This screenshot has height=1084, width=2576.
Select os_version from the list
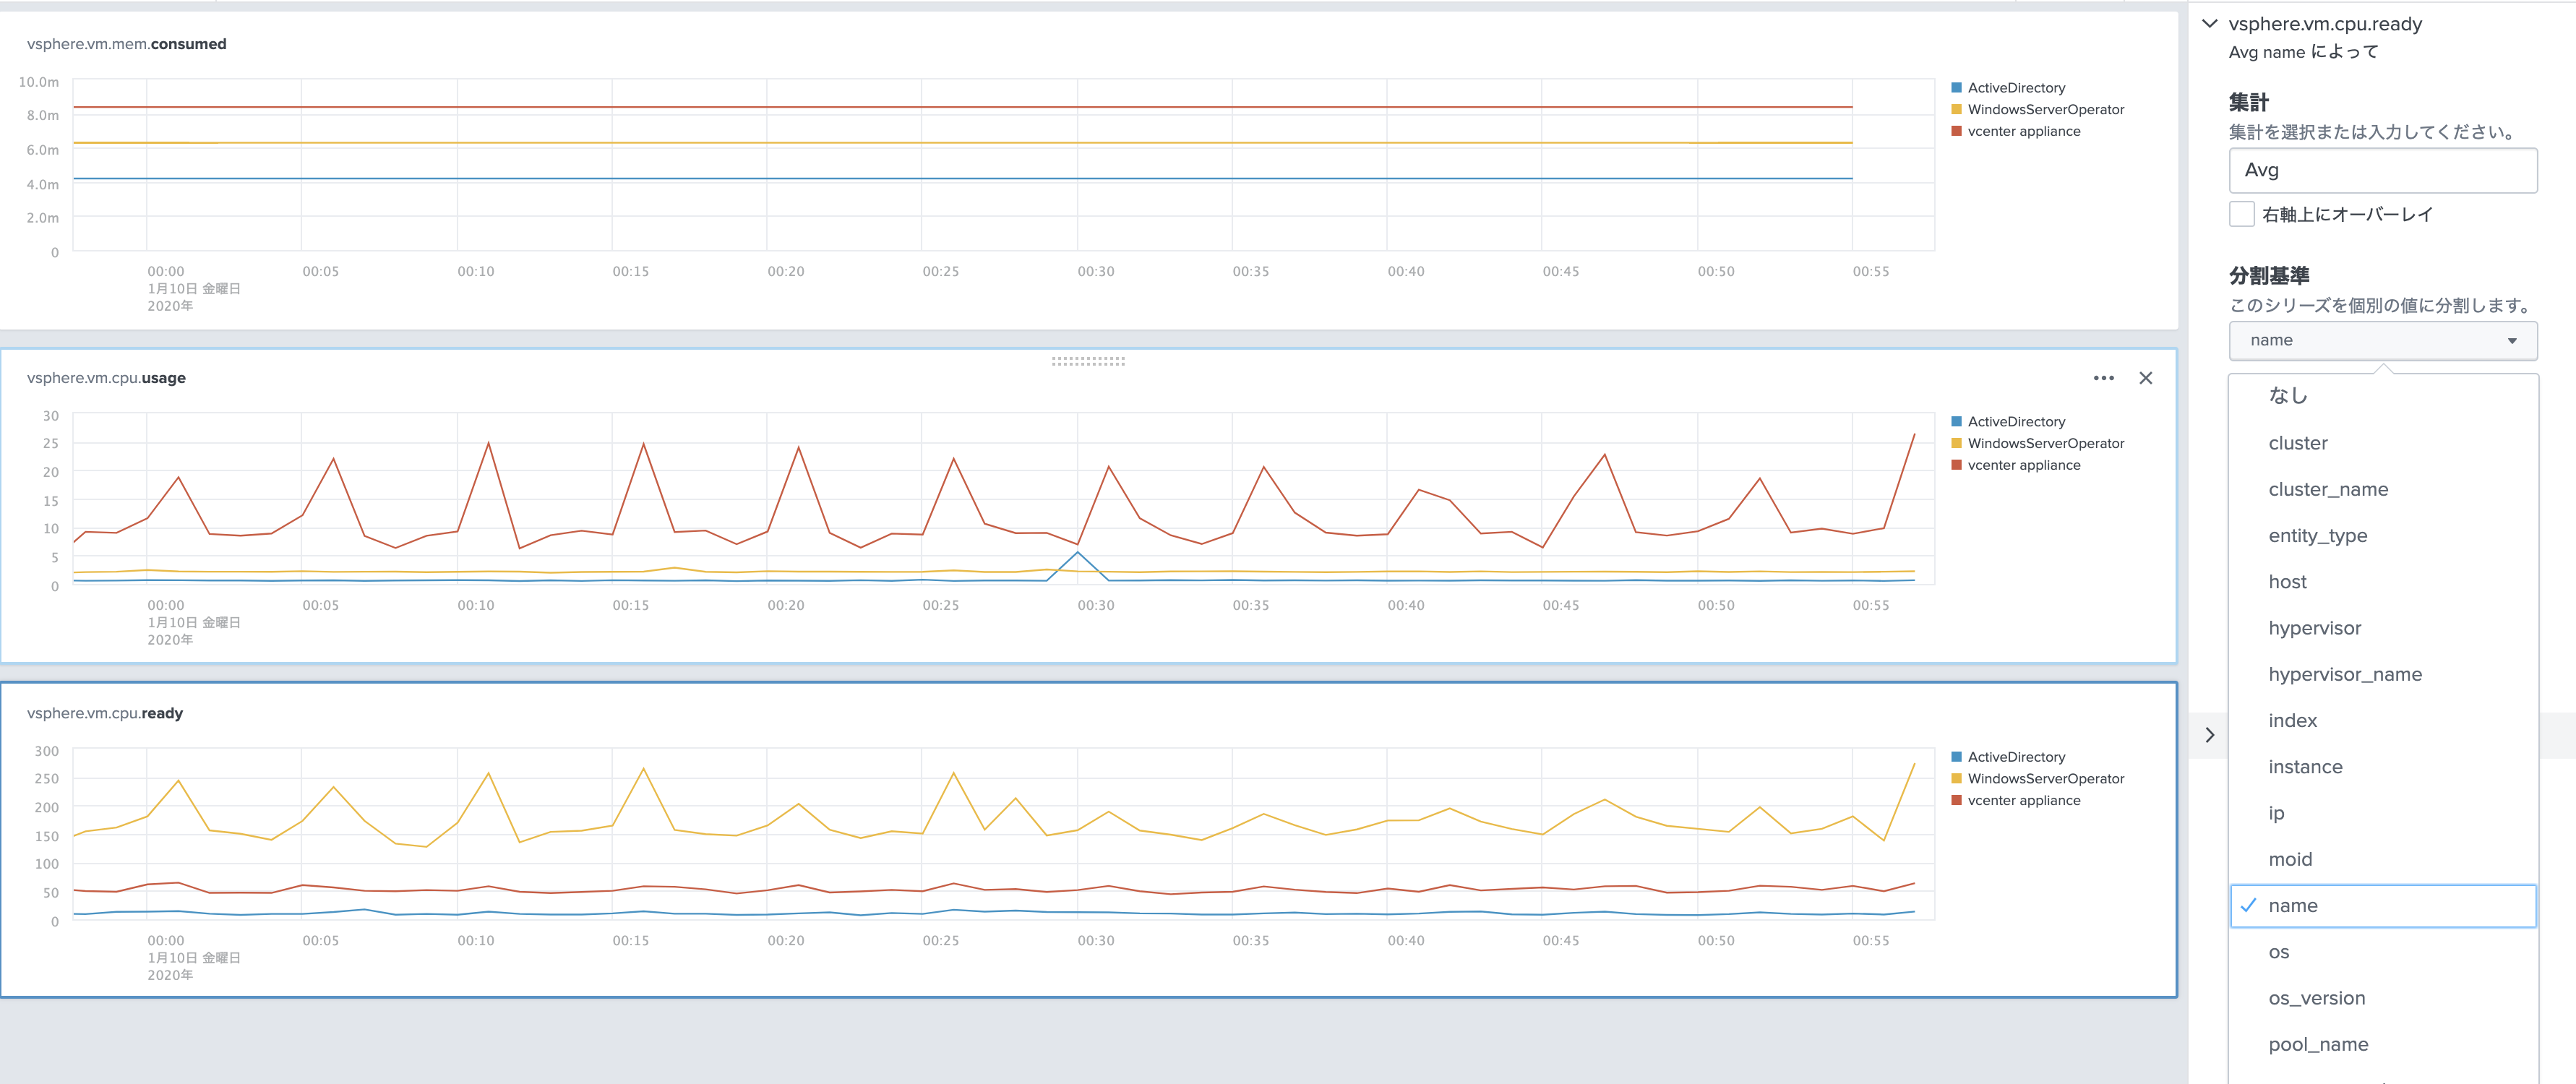coord(2316,998)
